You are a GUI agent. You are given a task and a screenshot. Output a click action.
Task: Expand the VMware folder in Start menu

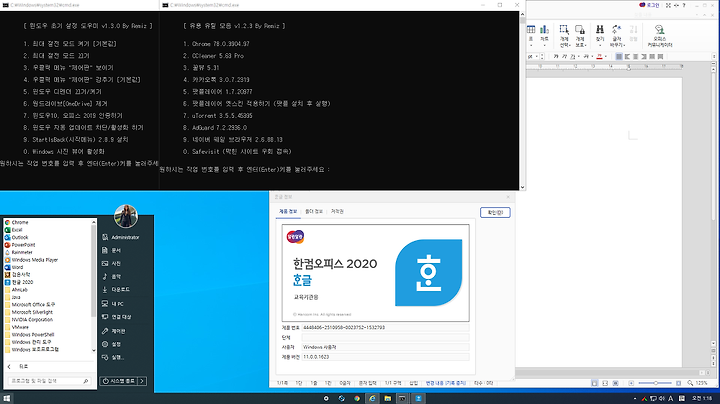click(x=17, y=327)
